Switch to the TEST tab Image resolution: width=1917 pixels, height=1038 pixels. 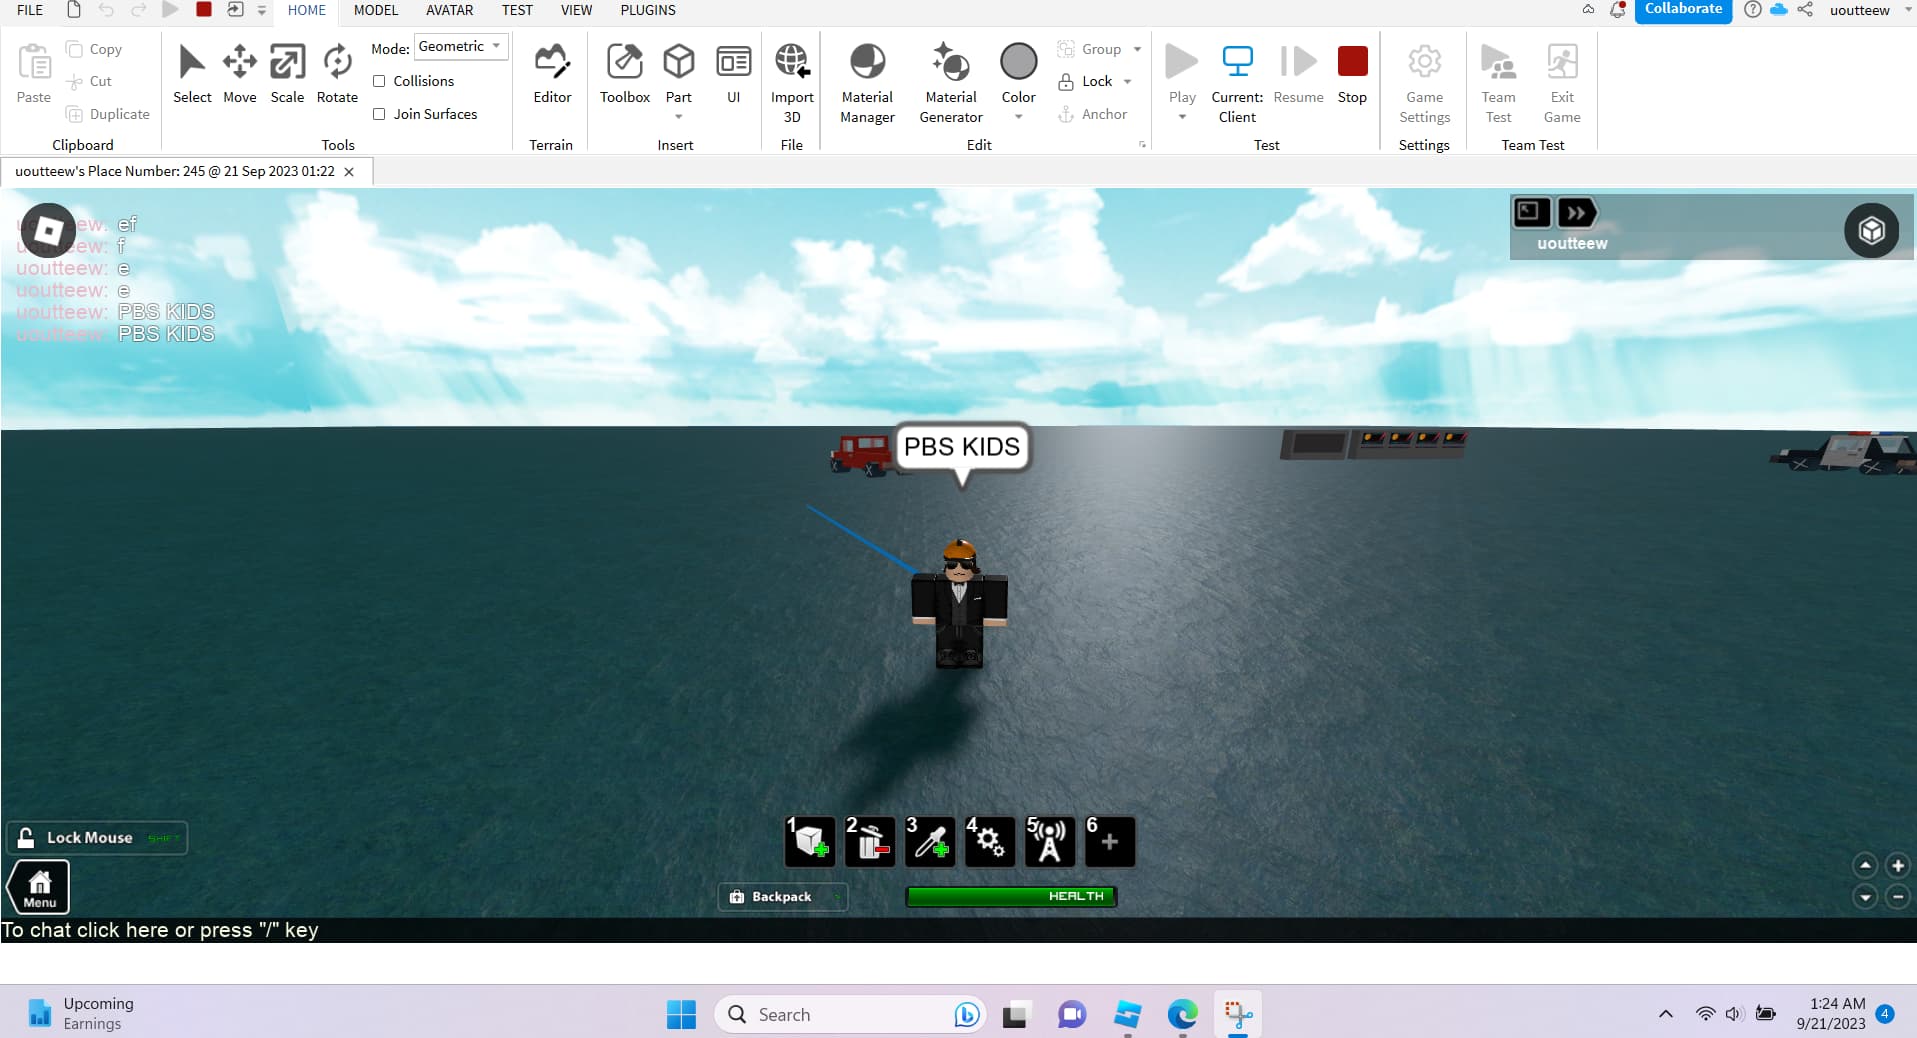517,10
